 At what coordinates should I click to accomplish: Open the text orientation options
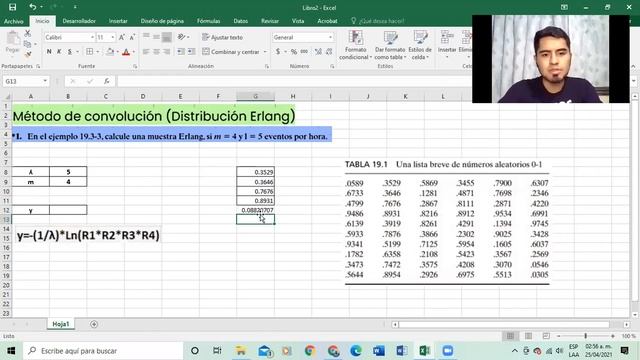(x=182, y=37)
